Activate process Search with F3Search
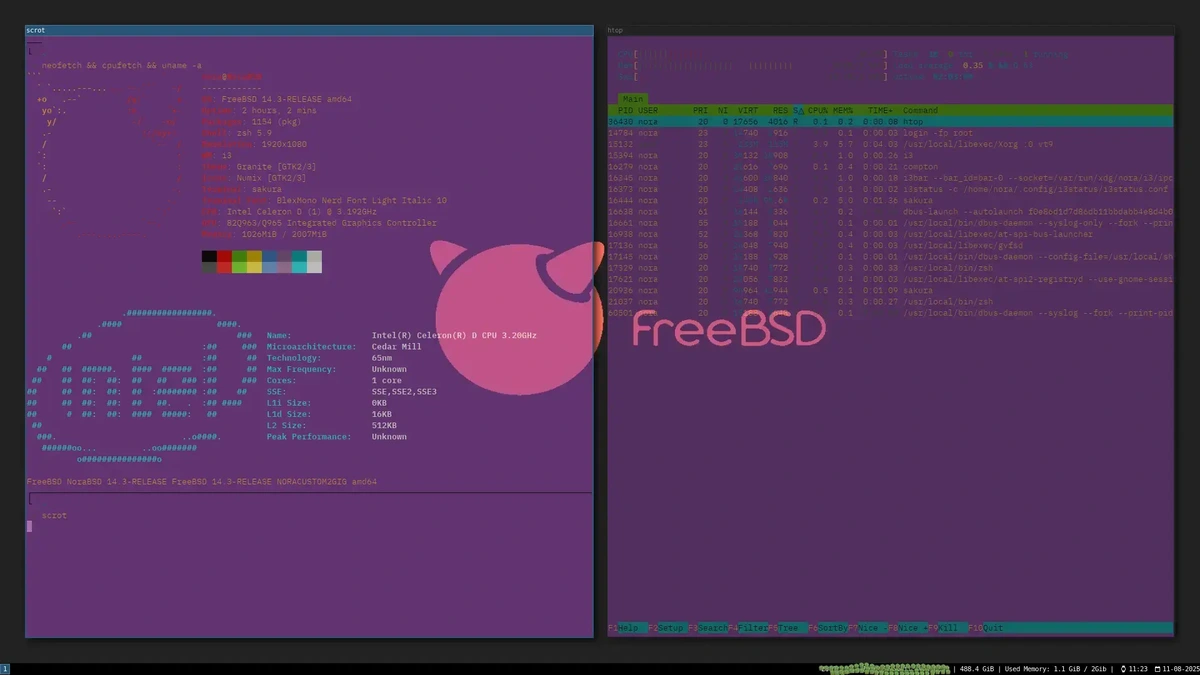Image resolution: width=1200 pixels, height=675 pixels. [707, 628]
